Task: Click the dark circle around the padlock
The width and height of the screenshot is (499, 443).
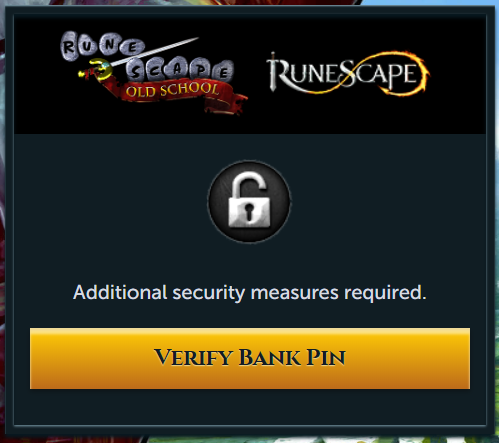Action: (249, 201)
